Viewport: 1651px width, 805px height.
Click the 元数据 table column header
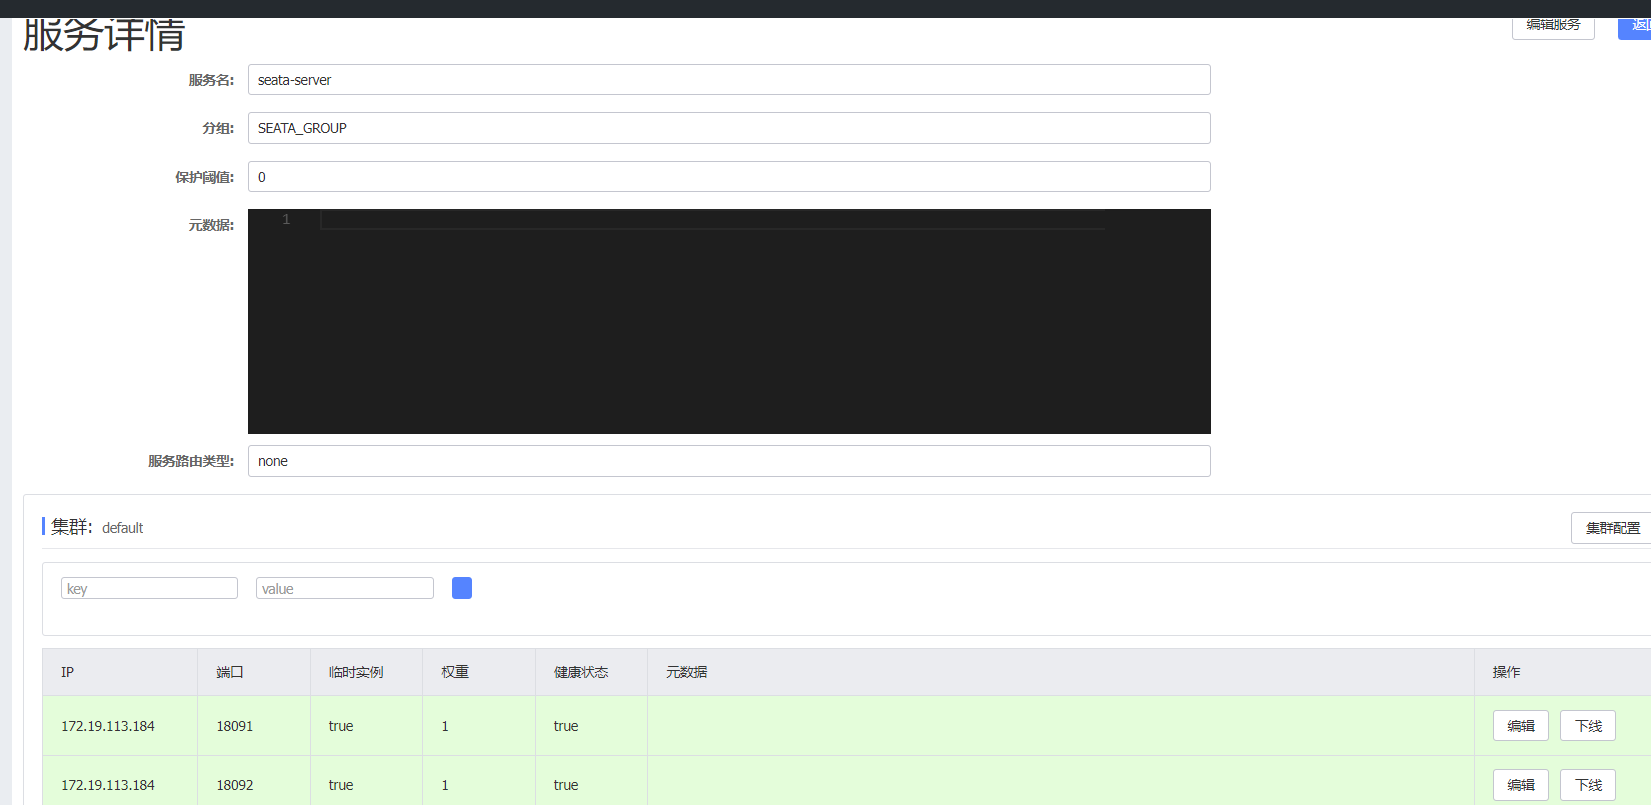point(1061,672)
